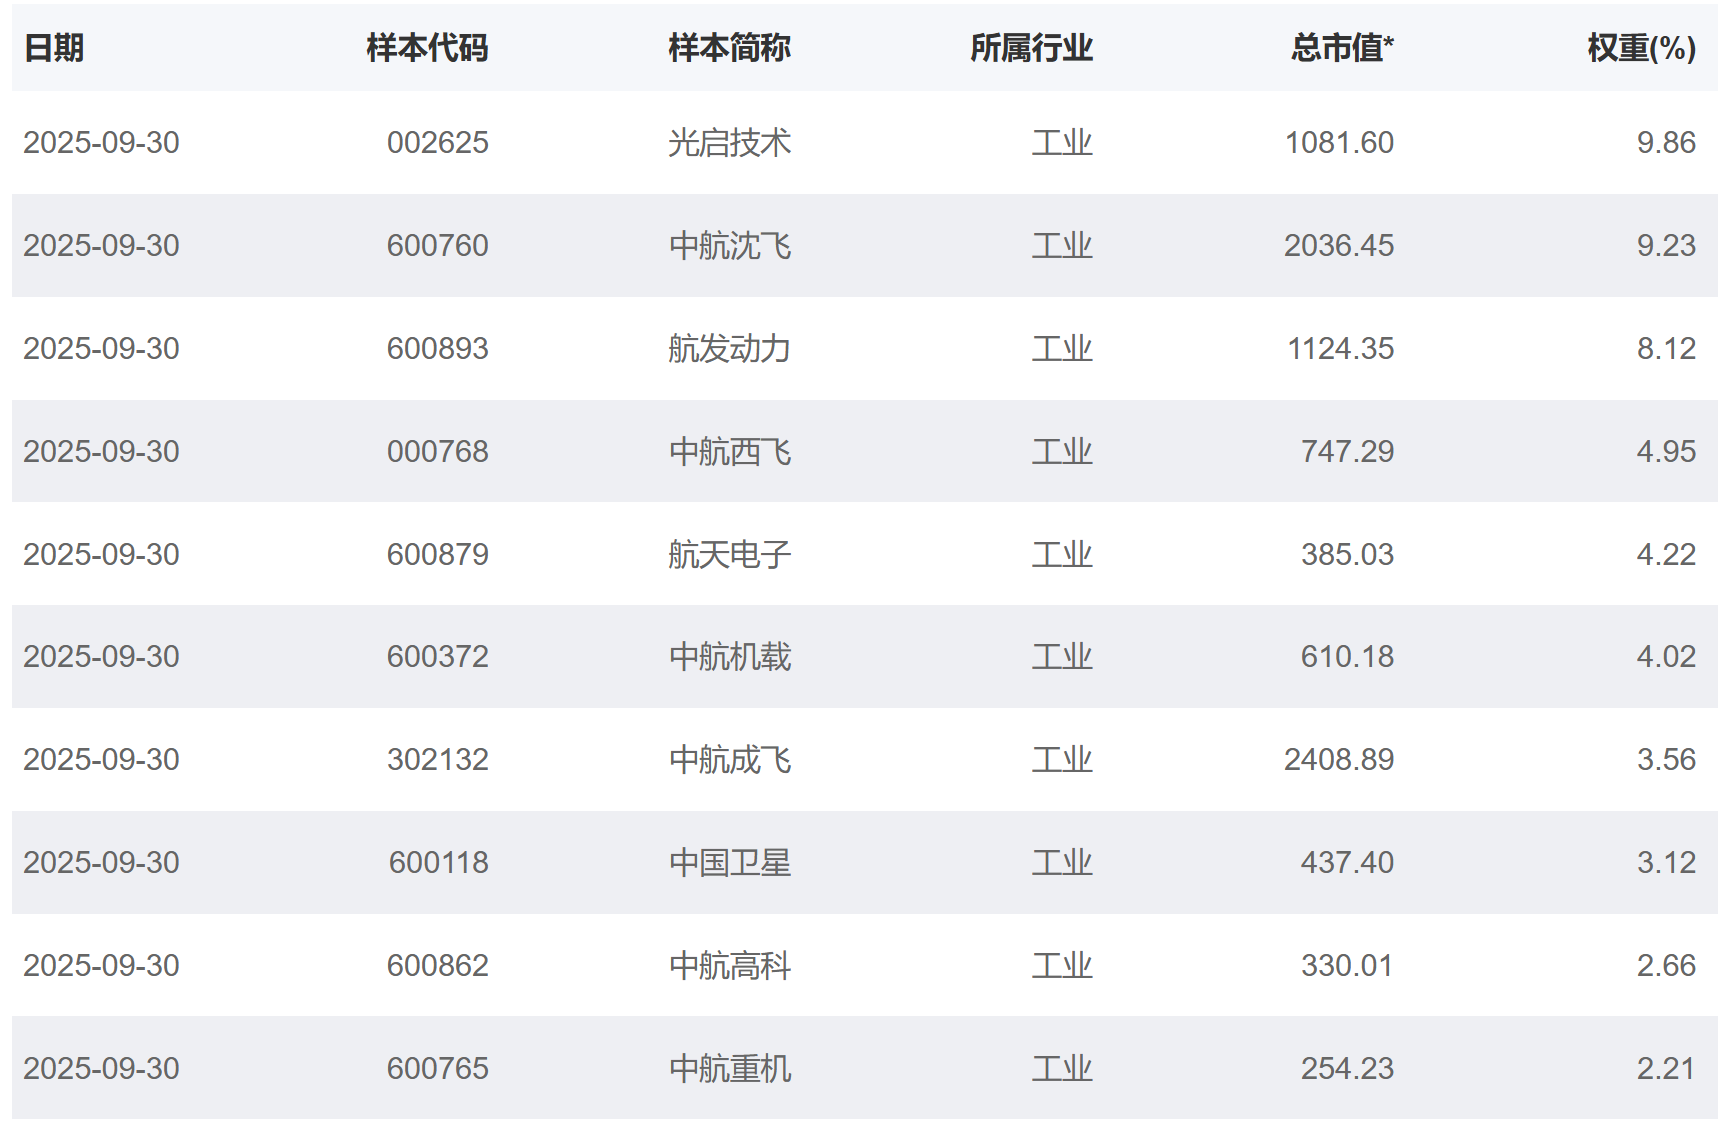1722x1122 pixels.
Task: Click the 所属行业 column header
Action: coord(1031,48)
